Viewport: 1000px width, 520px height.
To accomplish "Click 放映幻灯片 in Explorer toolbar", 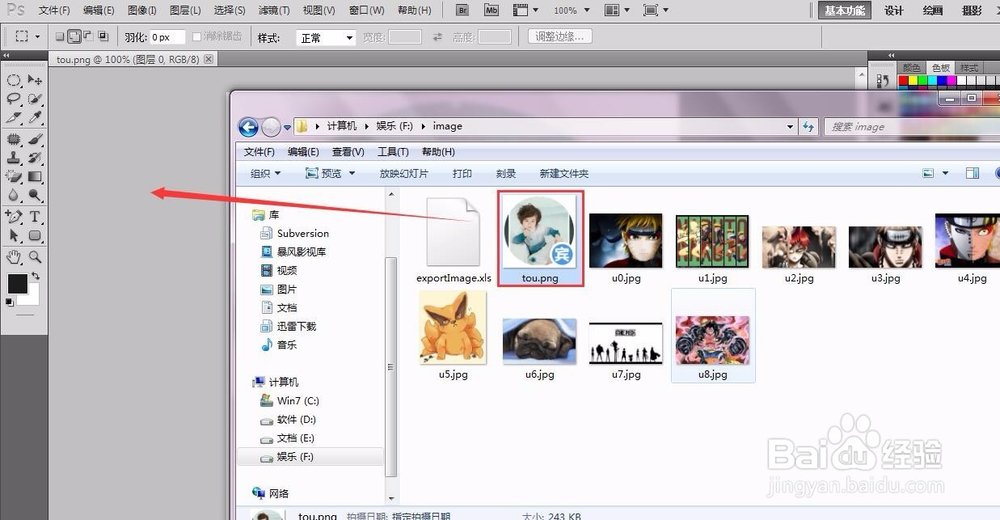I will click(404, 174).
